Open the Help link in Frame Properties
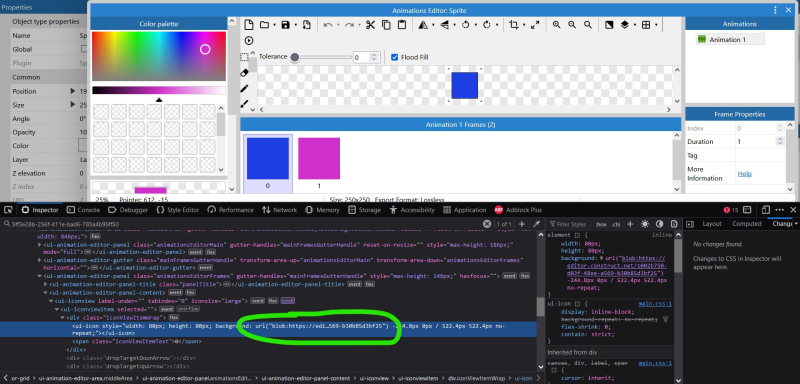The height and width of the screenshot is (384, 800). pyautogui.click(x=744, y=174)
